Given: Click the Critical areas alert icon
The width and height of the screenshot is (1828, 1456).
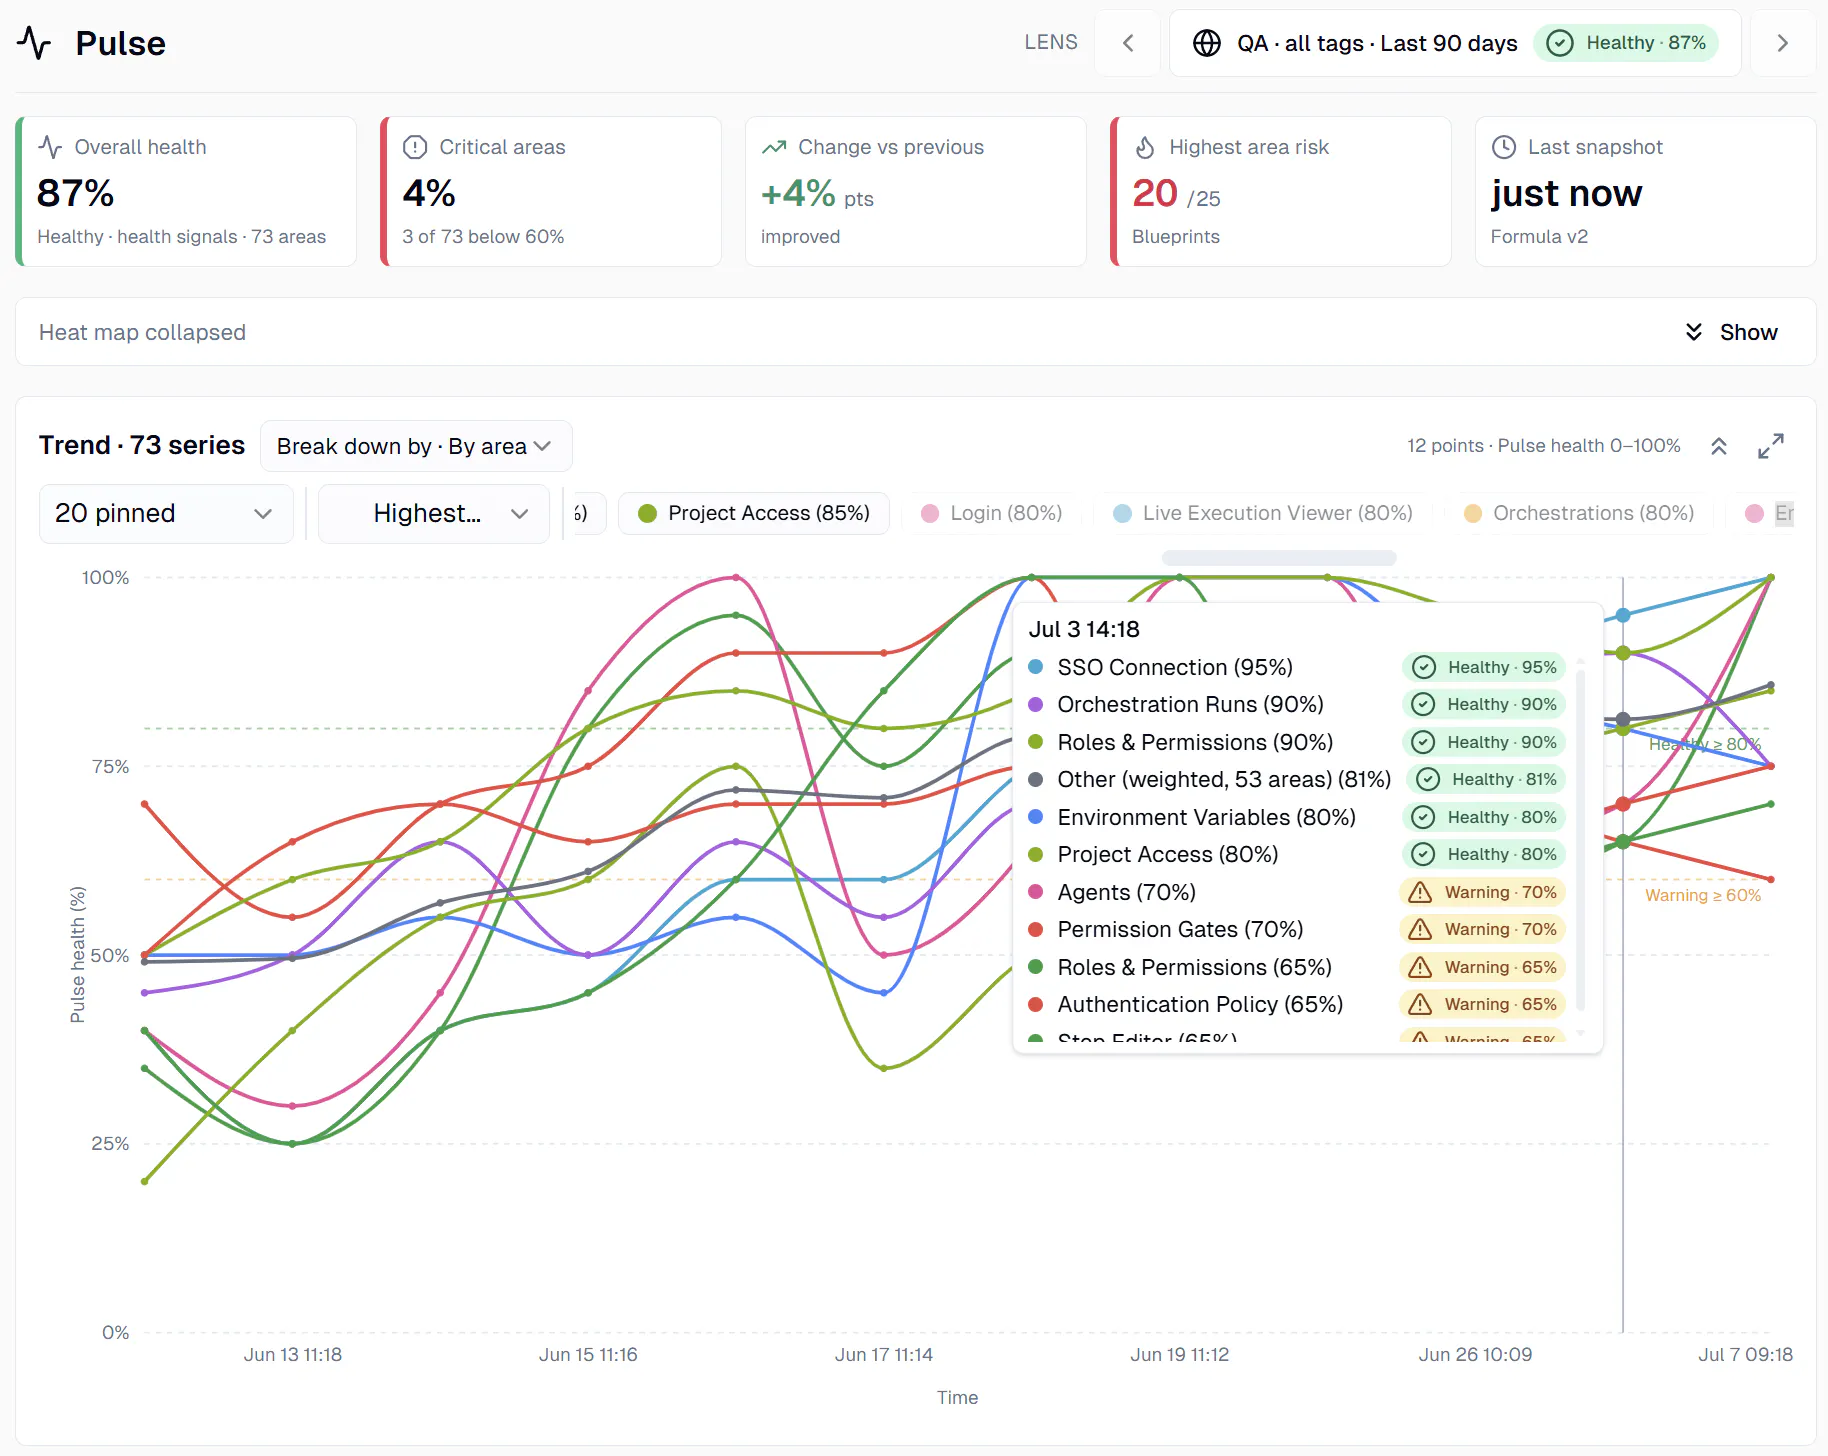Looking at the screenshot, I should 415,147.
